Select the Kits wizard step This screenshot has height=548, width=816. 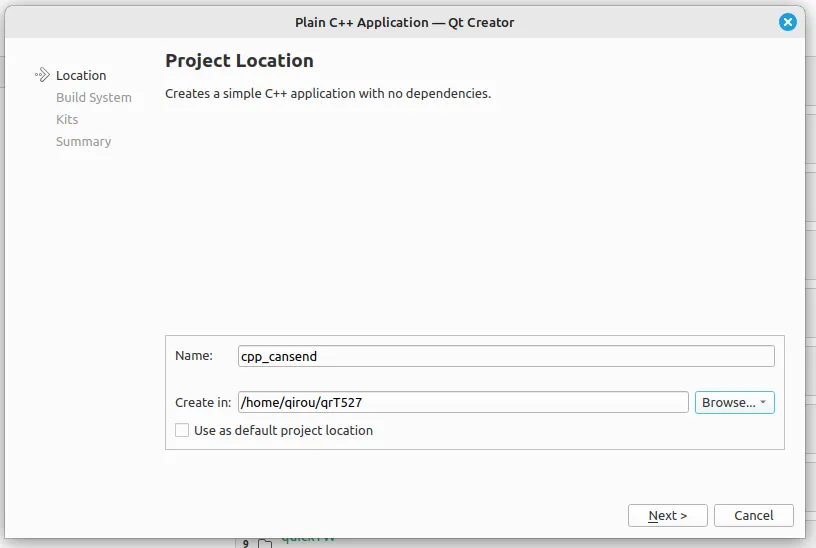tap(67, 120)
